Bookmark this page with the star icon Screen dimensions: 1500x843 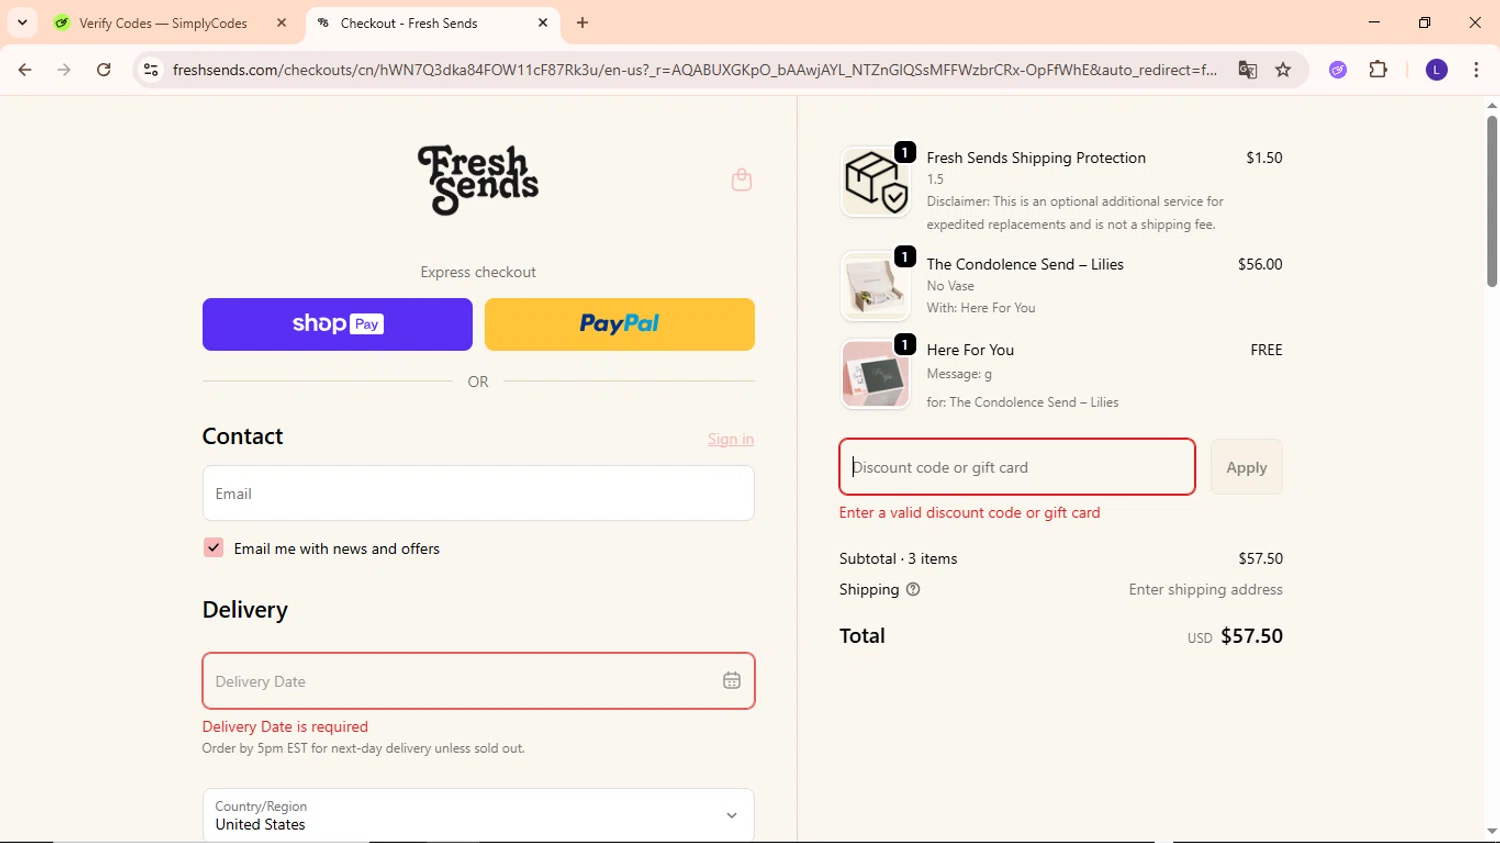pyautogui.click(x=1283, y=70)
